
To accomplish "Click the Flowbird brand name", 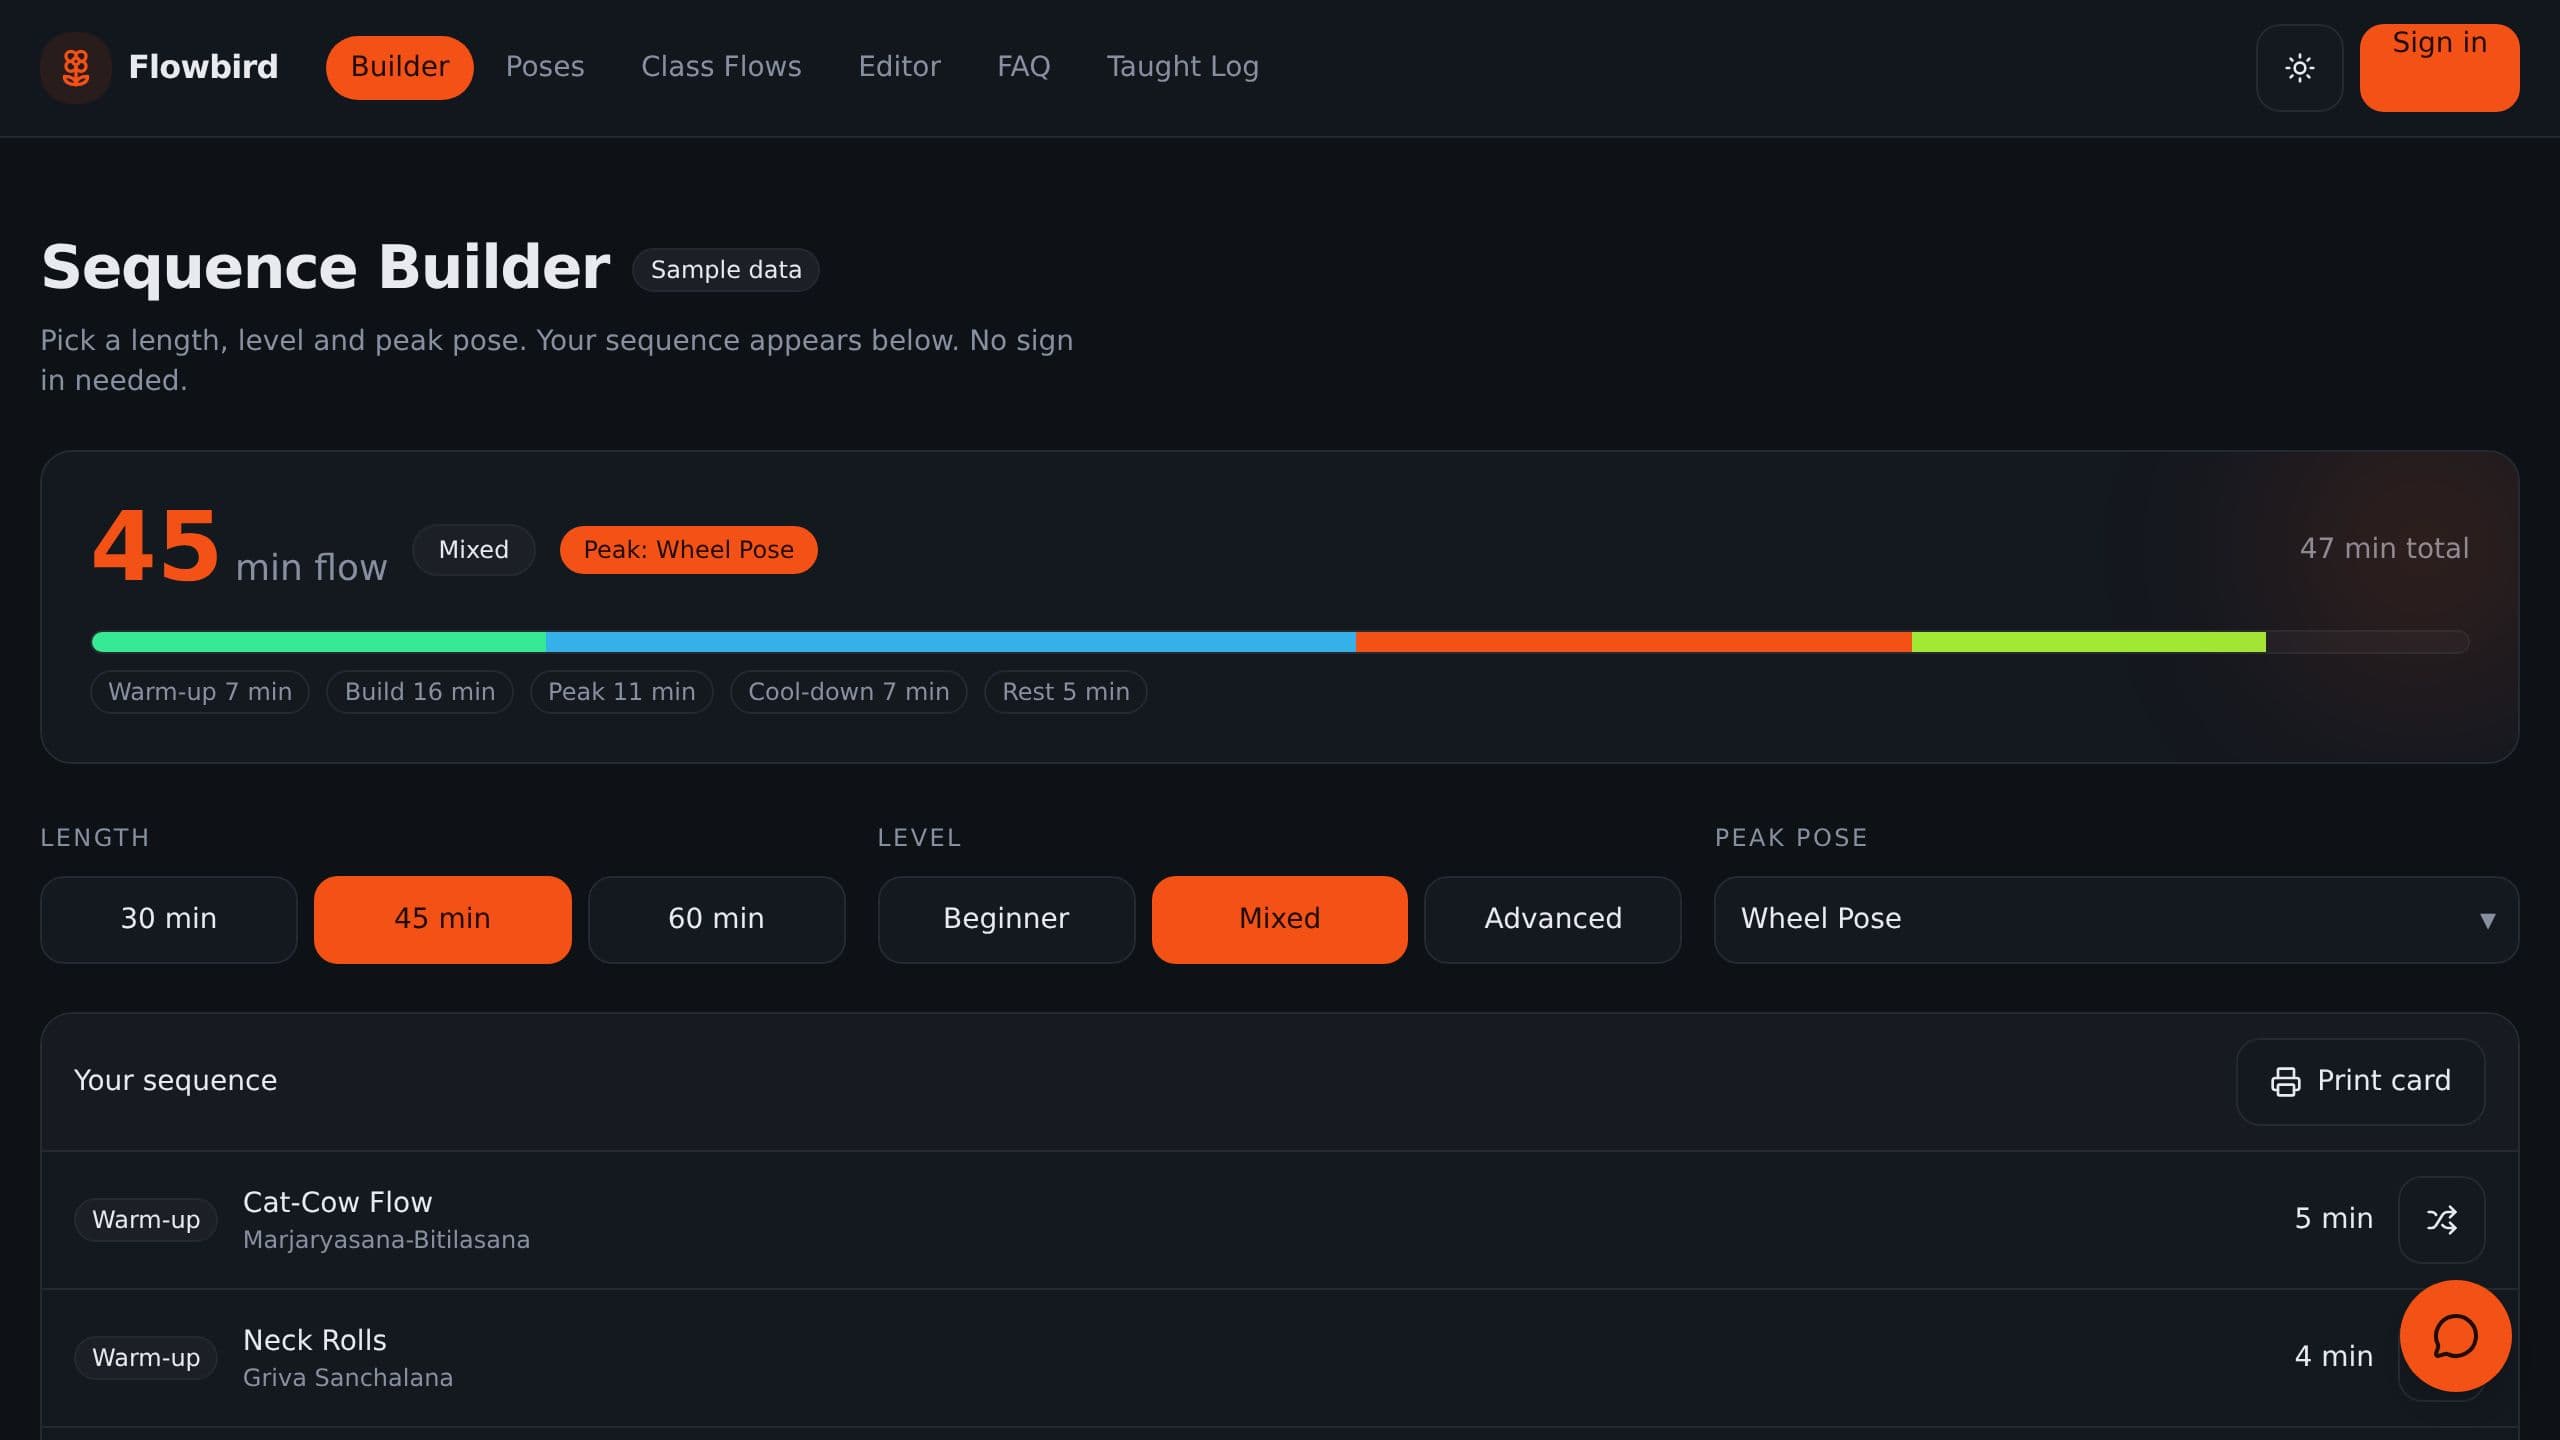I will [x=203, y=67].
